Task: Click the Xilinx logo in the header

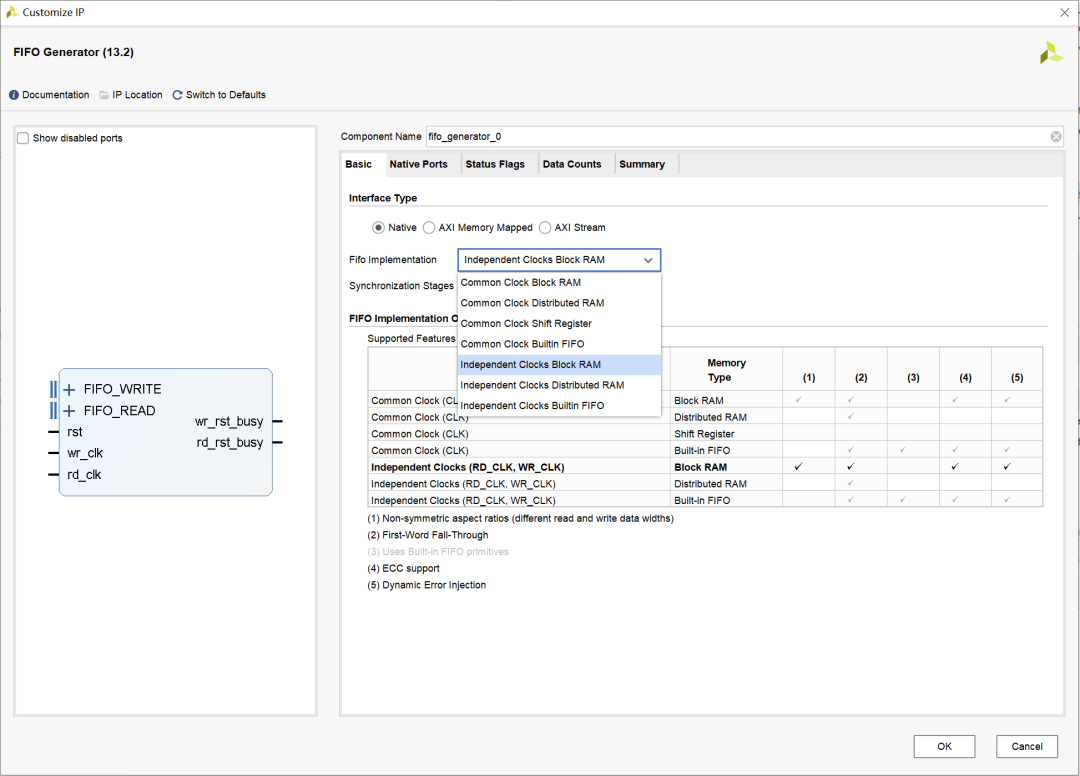Action: [x=1052, y=53]
